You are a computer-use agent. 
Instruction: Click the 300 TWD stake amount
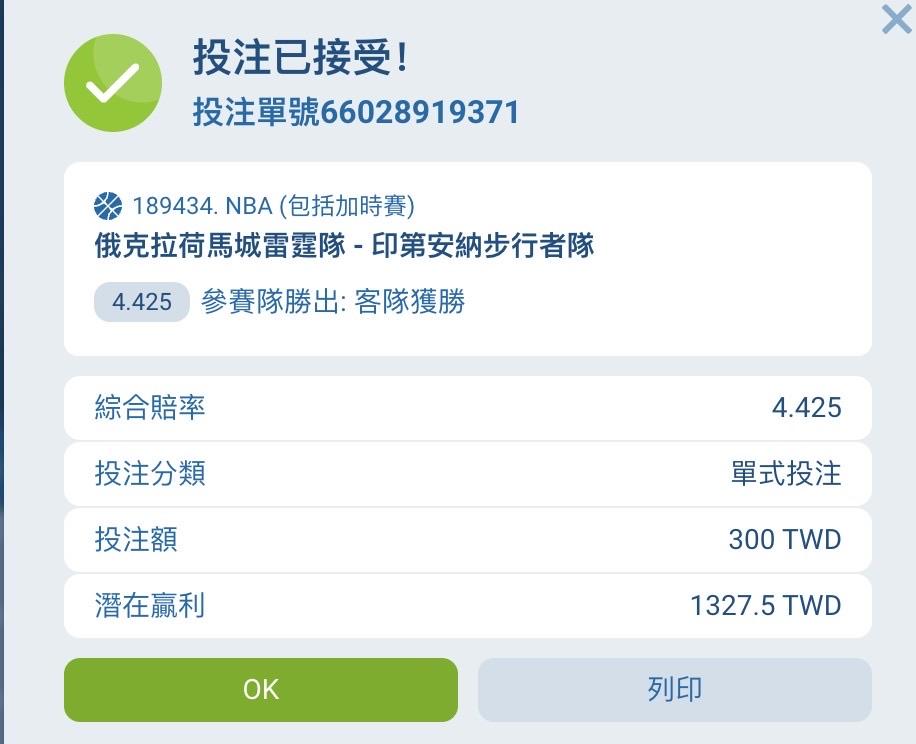click(x=785, y=540)
